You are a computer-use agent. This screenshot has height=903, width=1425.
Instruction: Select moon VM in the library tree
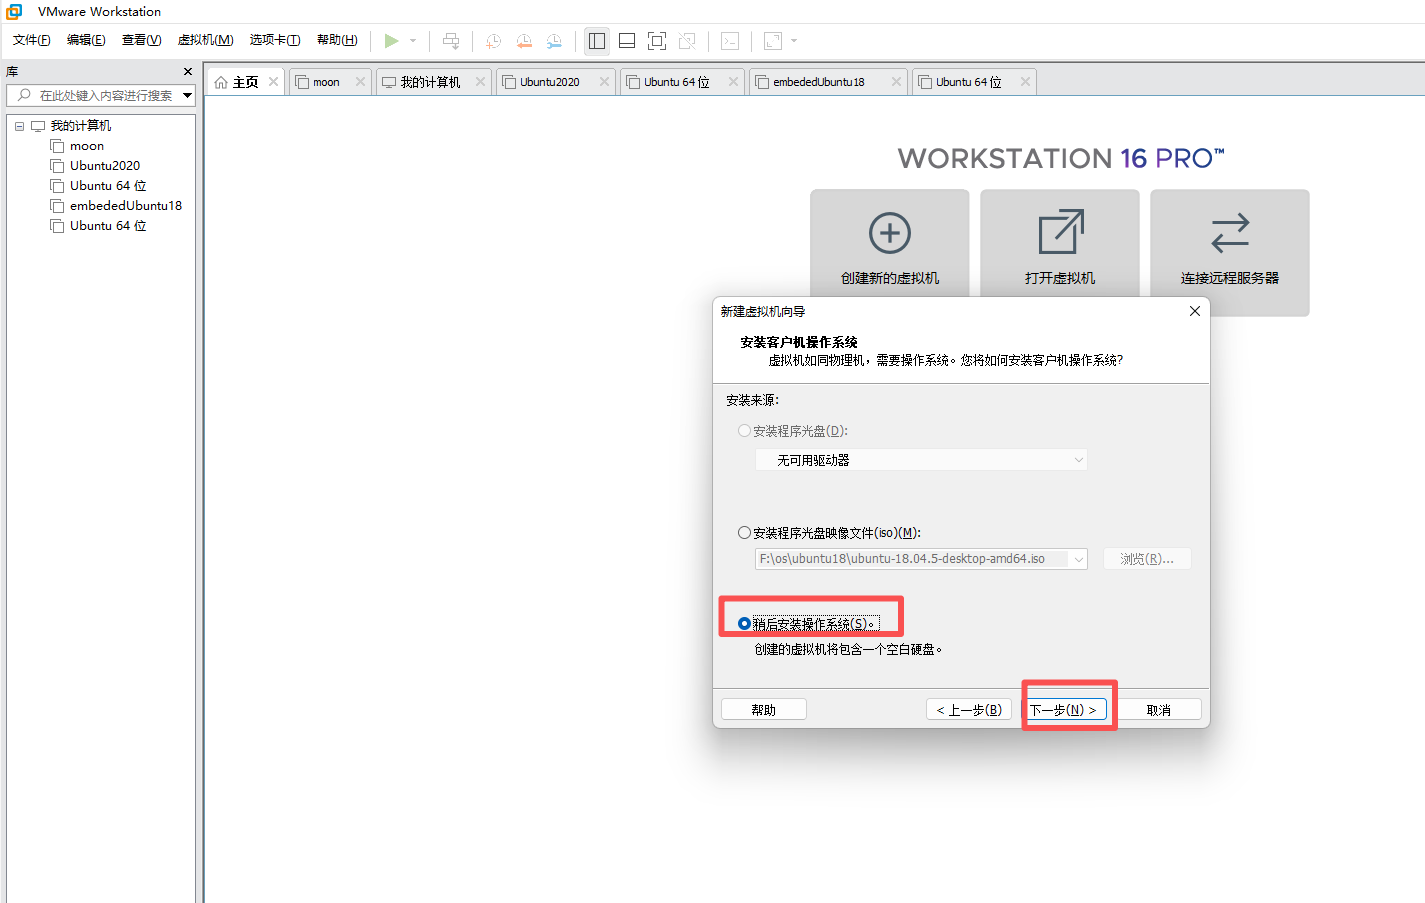click(x=87, y=146)
